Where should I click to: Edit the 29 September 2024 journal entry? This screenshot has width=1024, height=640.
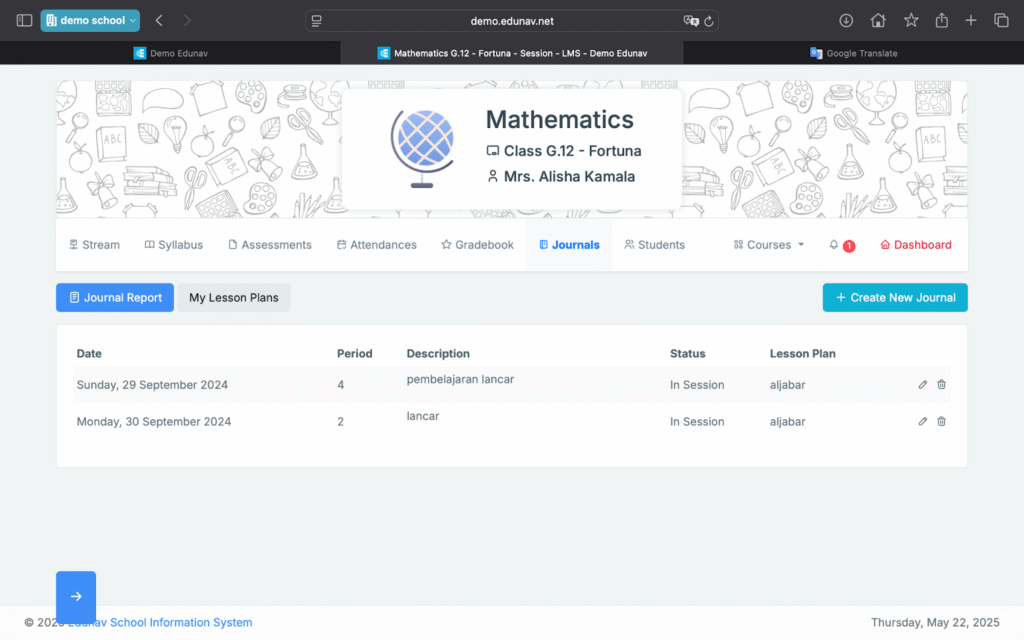click(x=923, y=385)
